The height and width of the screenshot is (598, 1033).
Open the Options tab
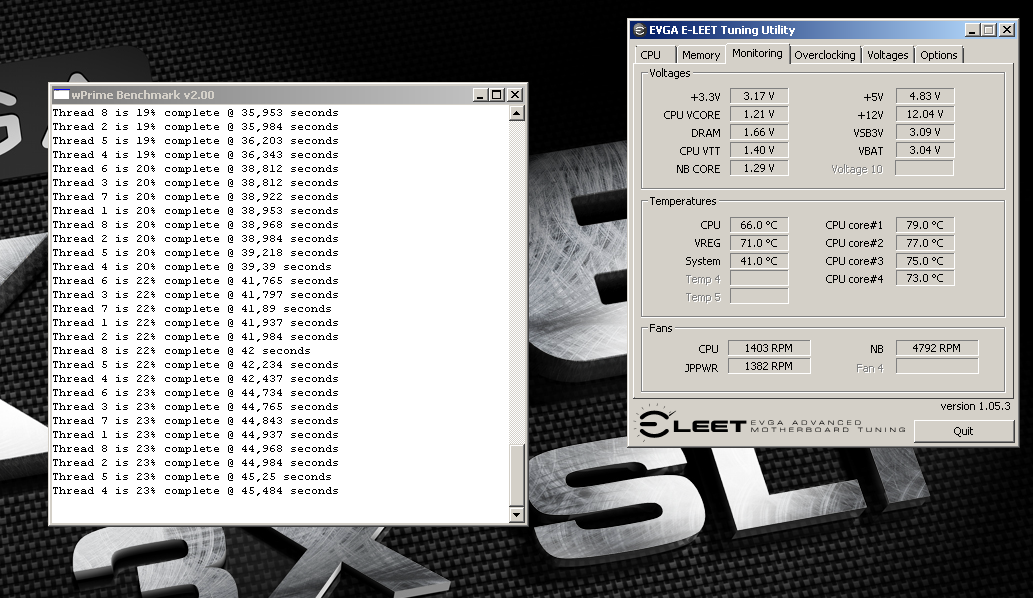[x=938, y=55]
